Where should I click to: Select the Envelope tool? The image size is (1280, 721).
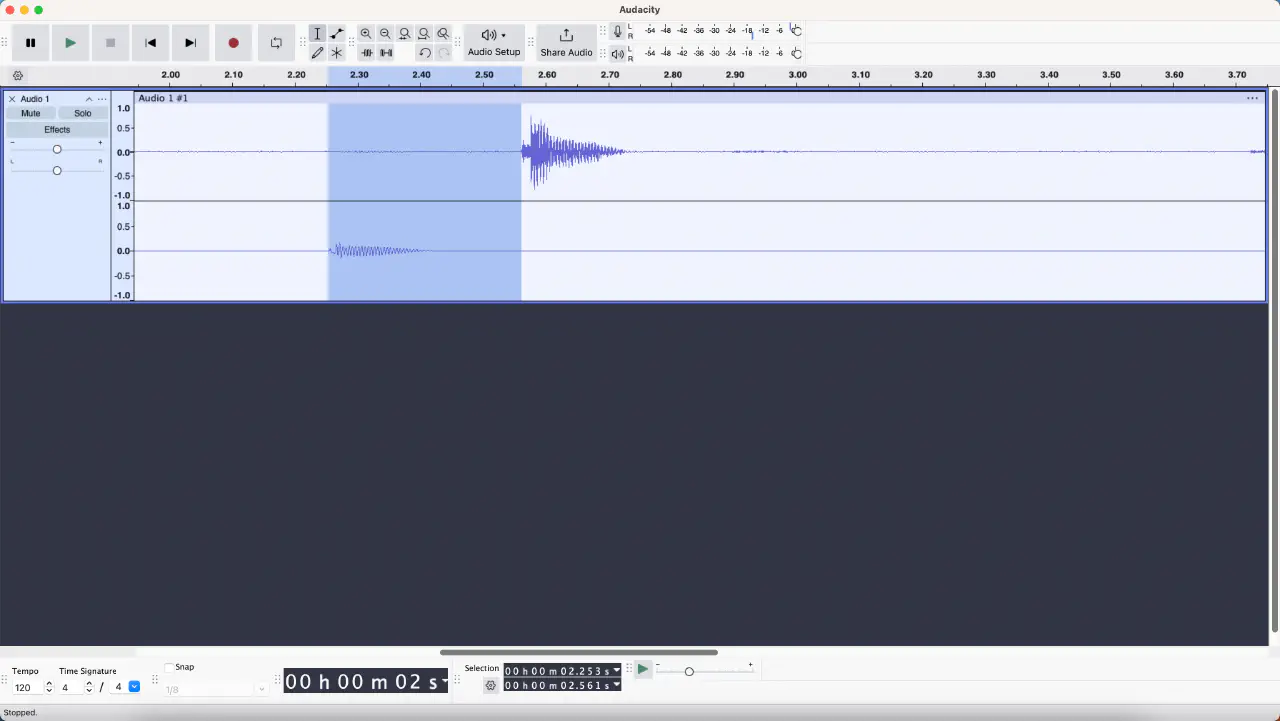(x=337, y=34)
